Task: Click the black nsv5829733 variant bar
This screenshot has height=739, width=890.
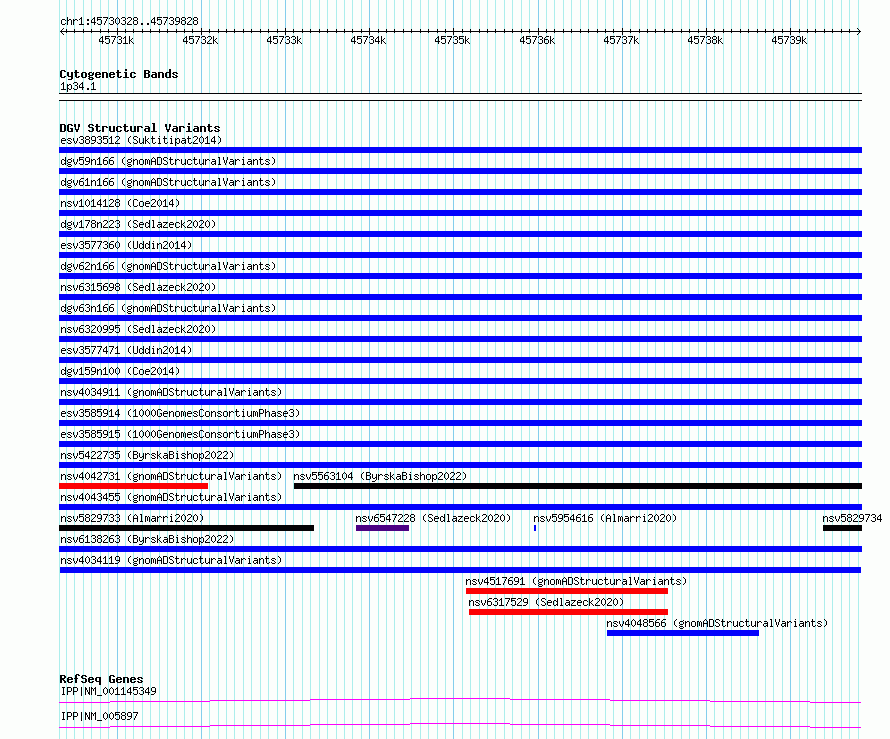Action: [186, 528]
